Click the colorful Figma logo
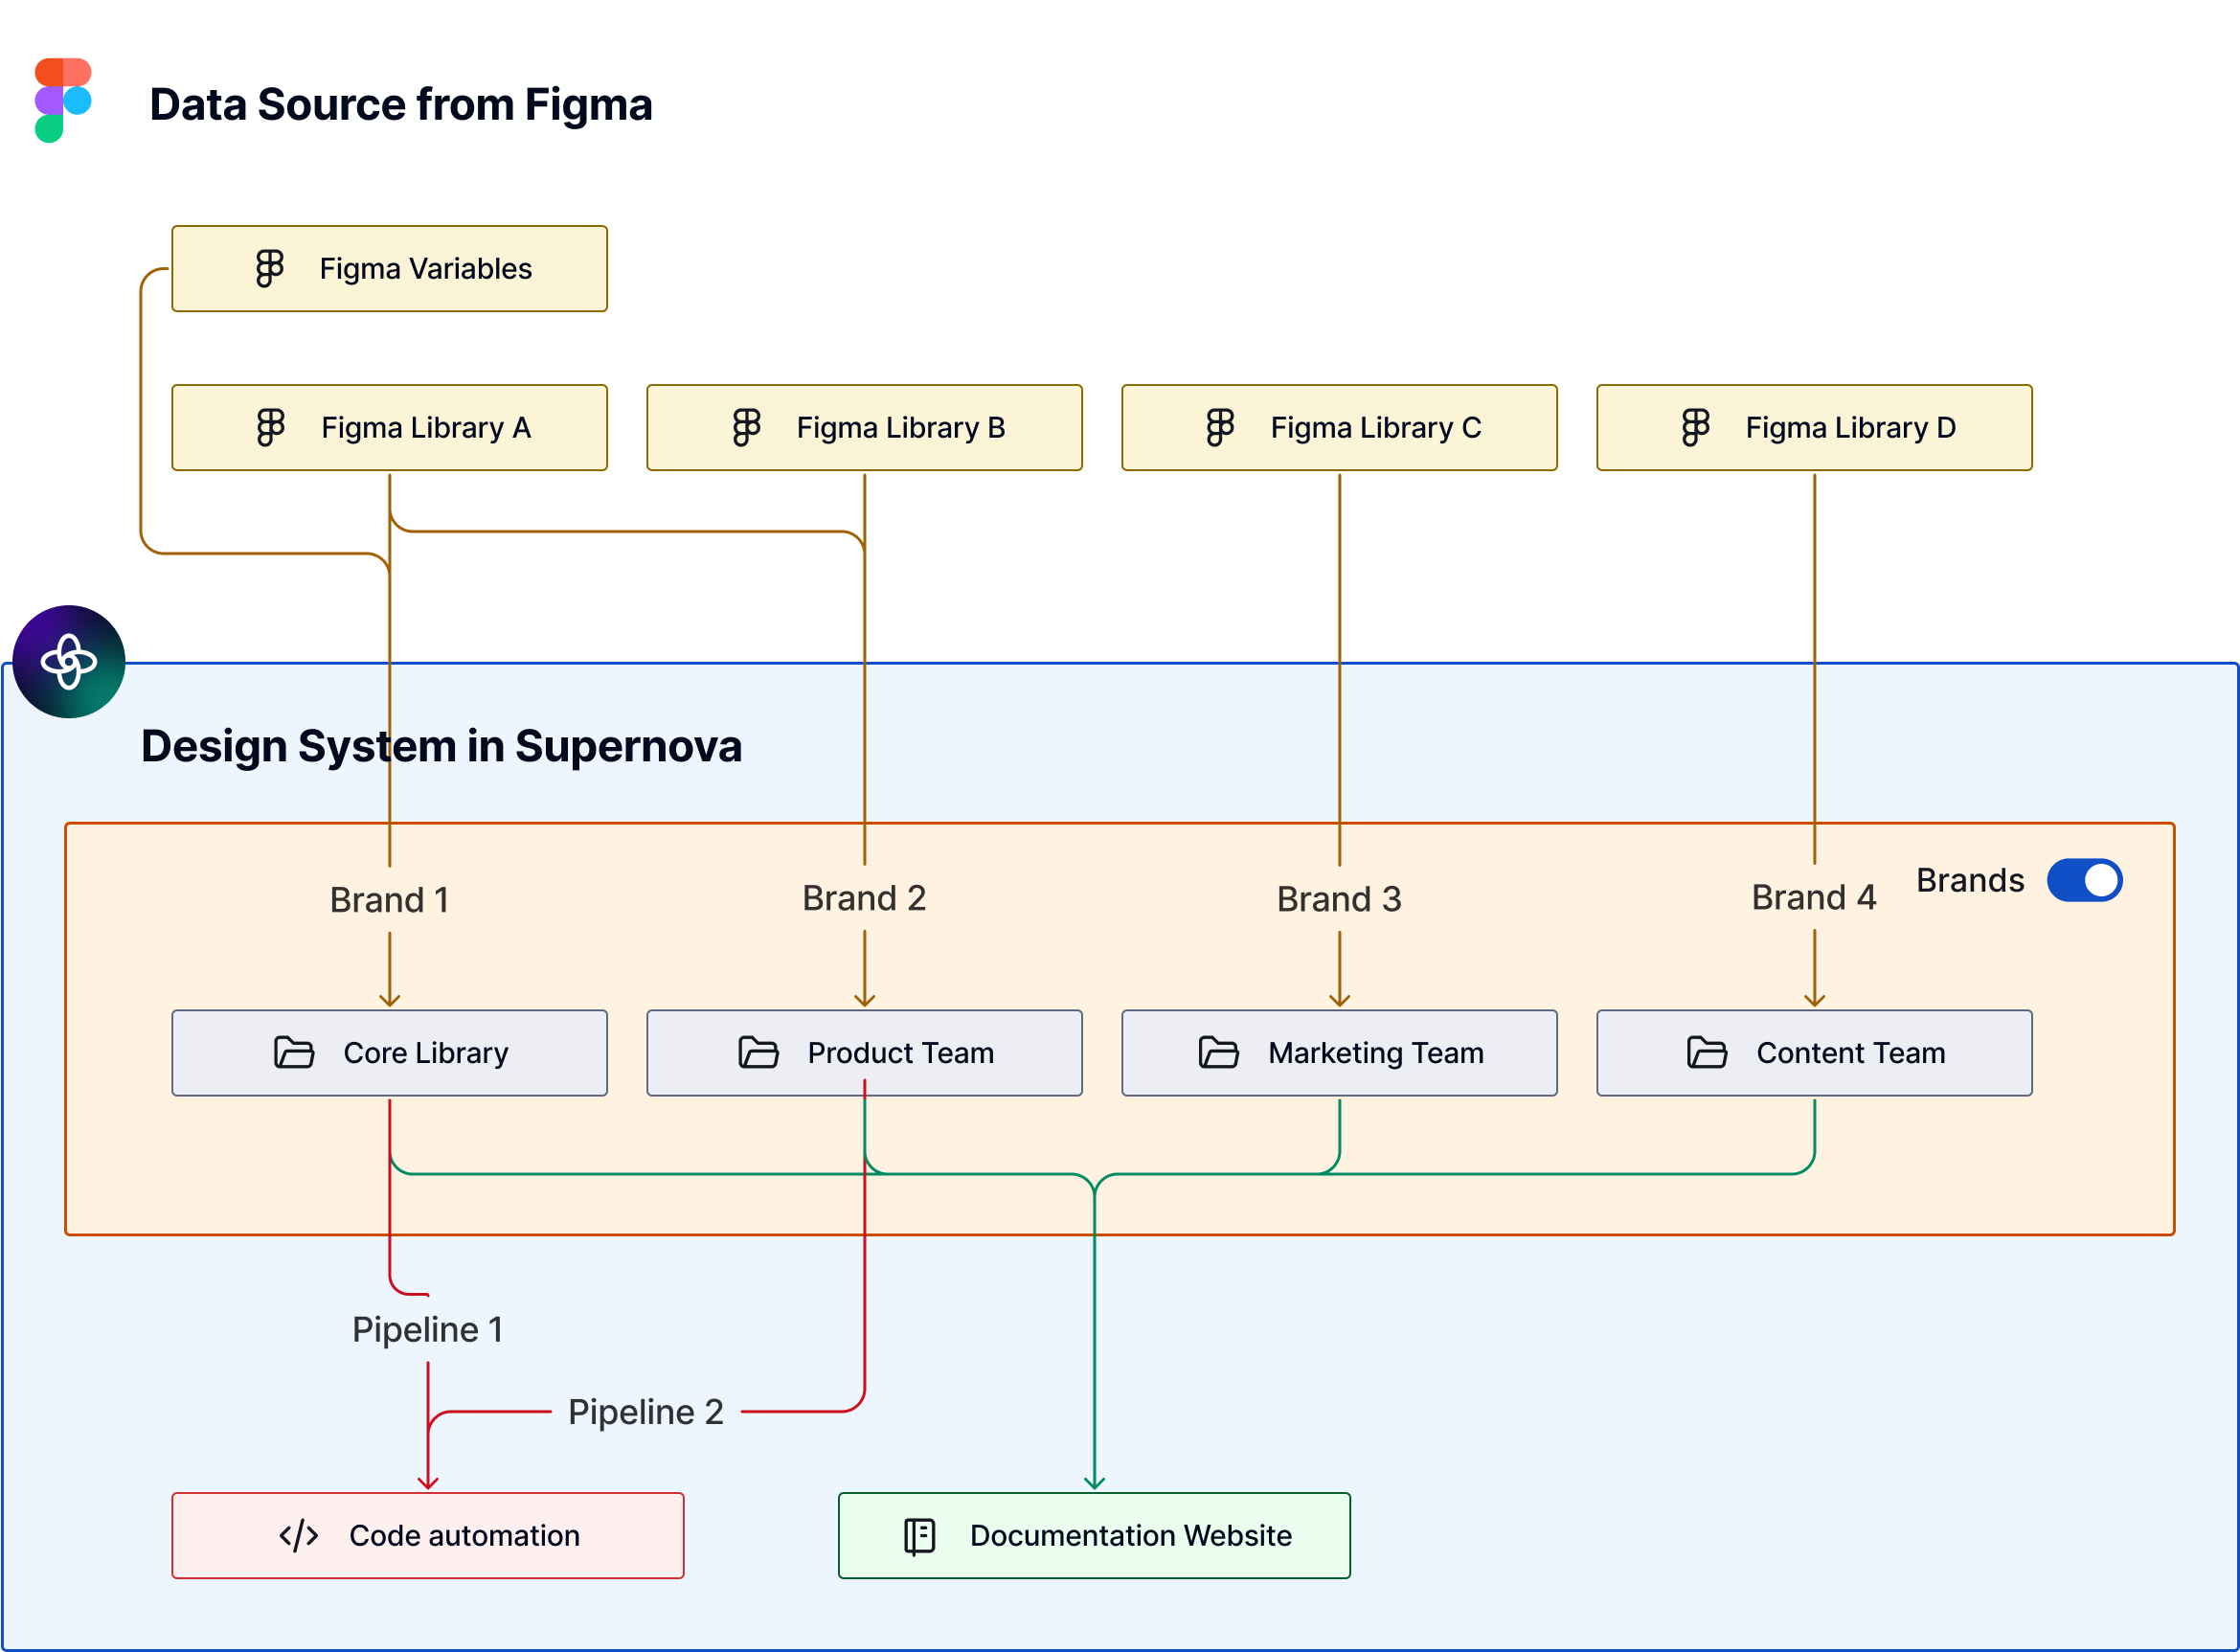Viewport: 2240px width, 1652px height. (63, 100)
